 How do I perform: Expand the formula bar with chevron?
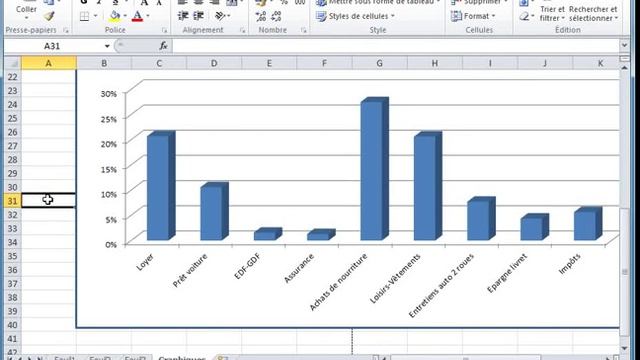(624, 45)
